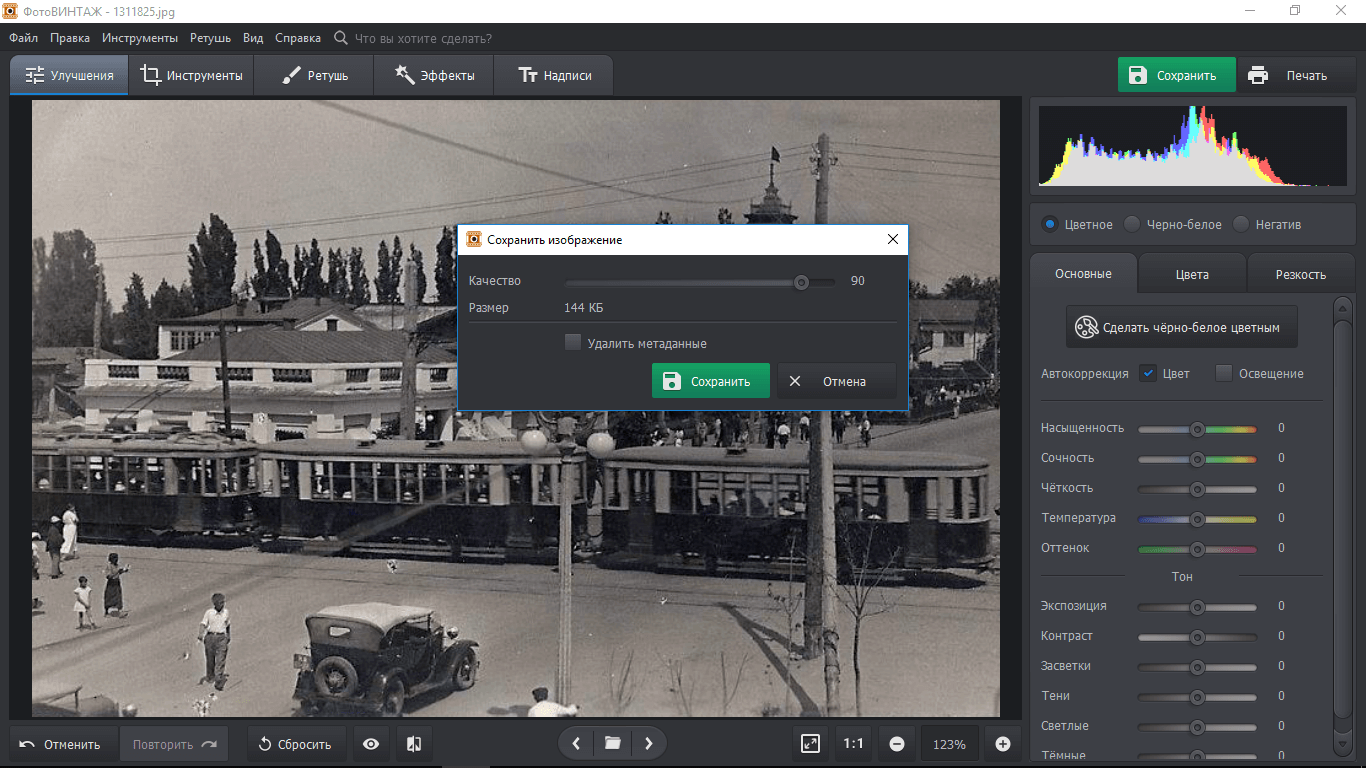This screenshot has width=1366, height=768.
Task: Click the right panel vertical scrollbar
Action: click(1343, 524)
